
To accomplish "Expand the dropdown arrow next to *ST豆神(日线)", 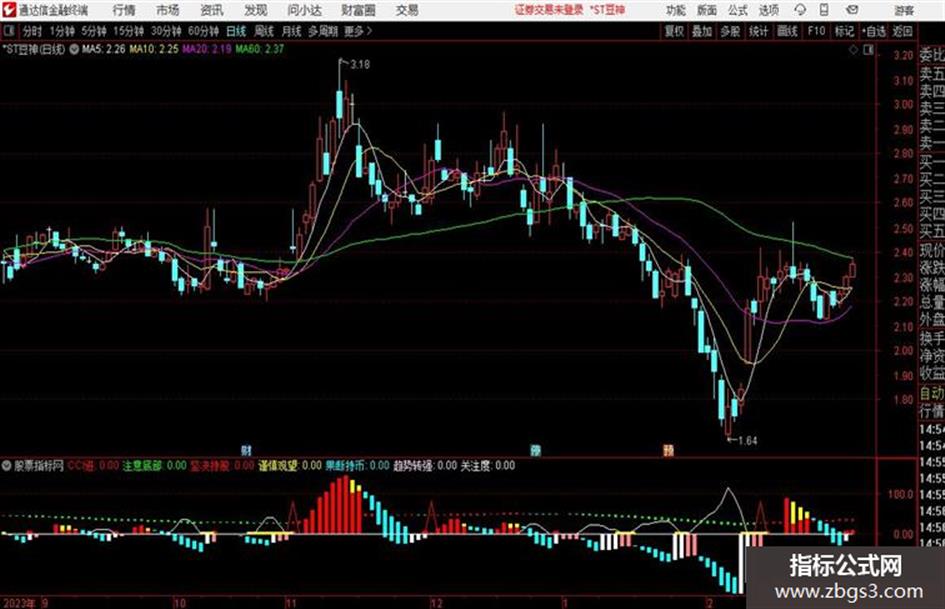I will [74, 49].
